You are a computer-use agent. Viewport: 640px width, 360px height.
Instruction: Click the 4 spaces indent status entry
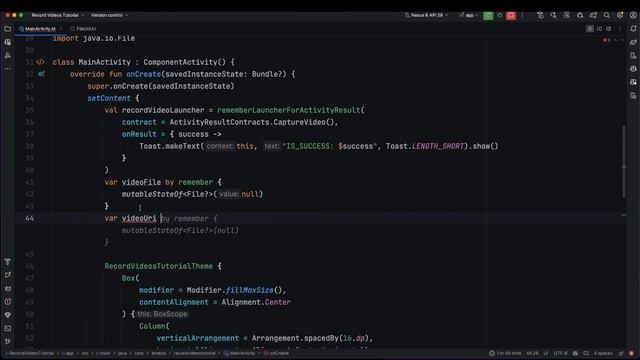click(x=603, y=353)
